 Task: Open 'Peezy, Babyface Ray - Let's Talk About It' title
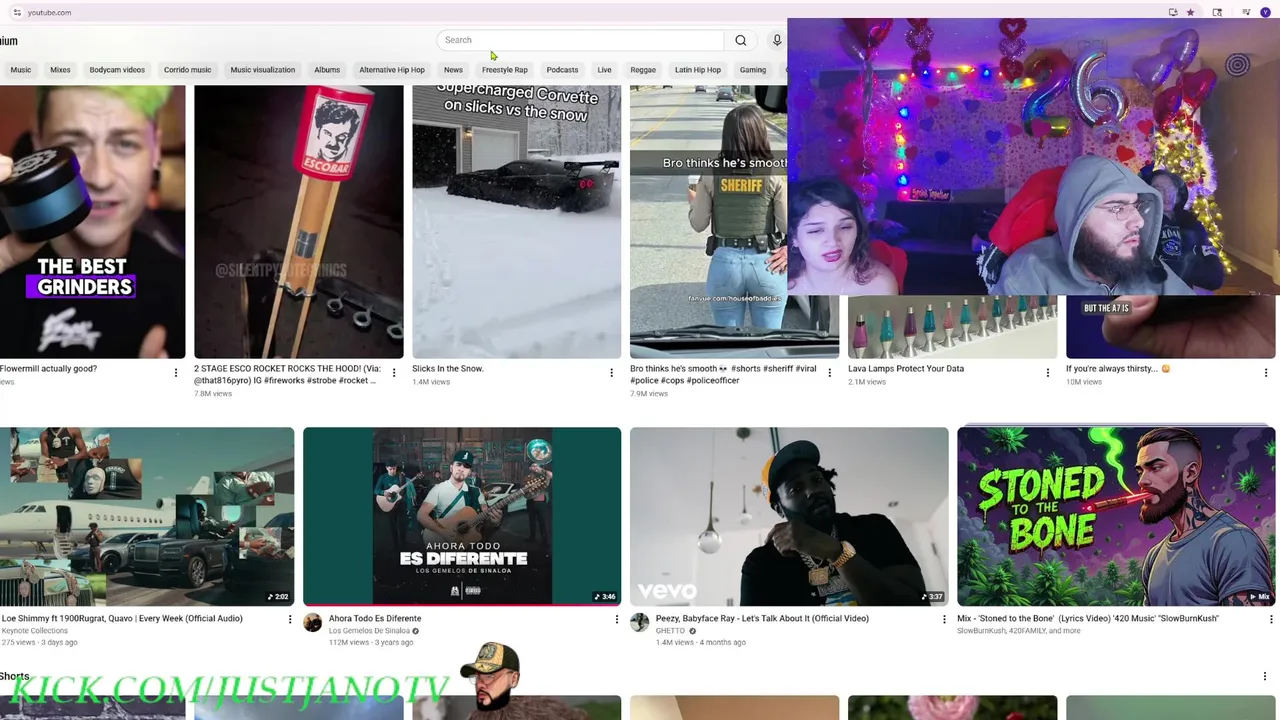762,619
